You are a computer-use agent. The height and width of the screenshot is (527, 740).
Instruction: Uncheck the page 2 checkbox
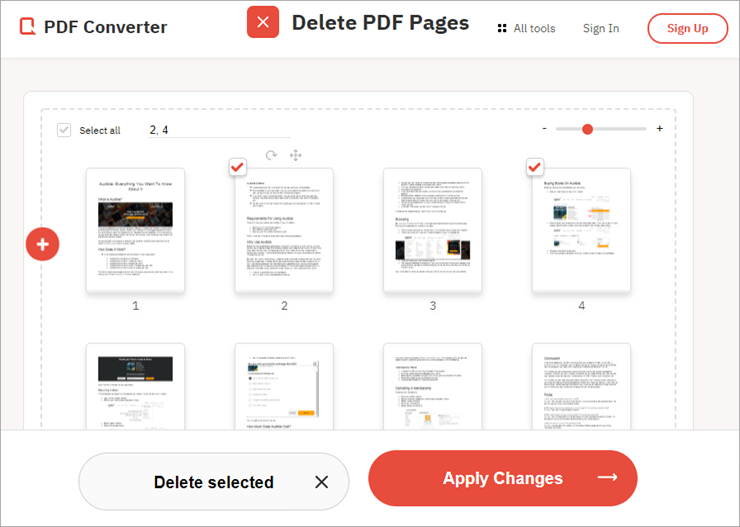[237, 166]
